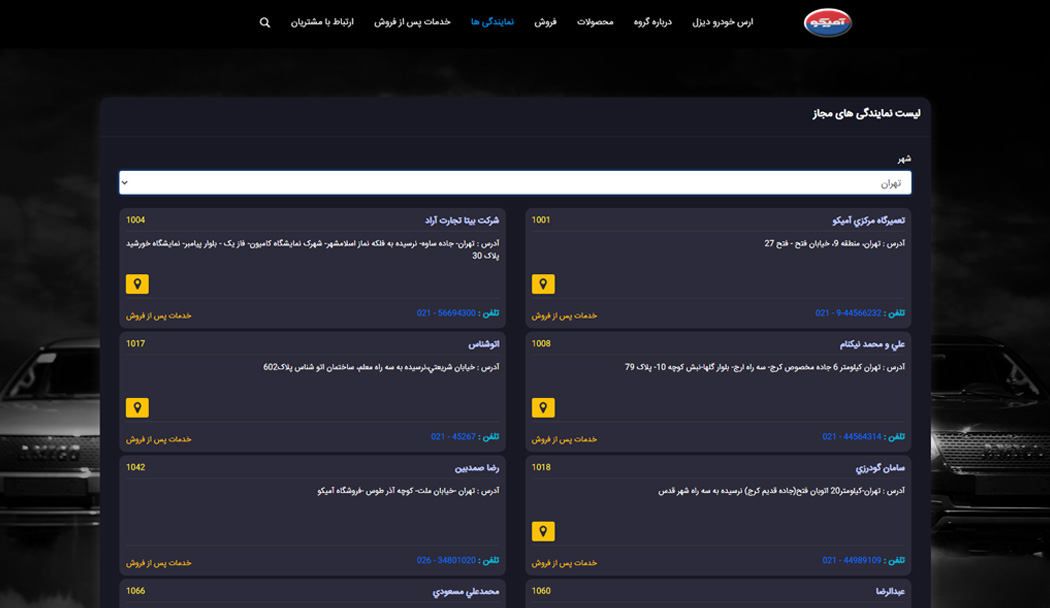Click dealer code 1066
This screenshot has height=608, width=1050.
135,591
